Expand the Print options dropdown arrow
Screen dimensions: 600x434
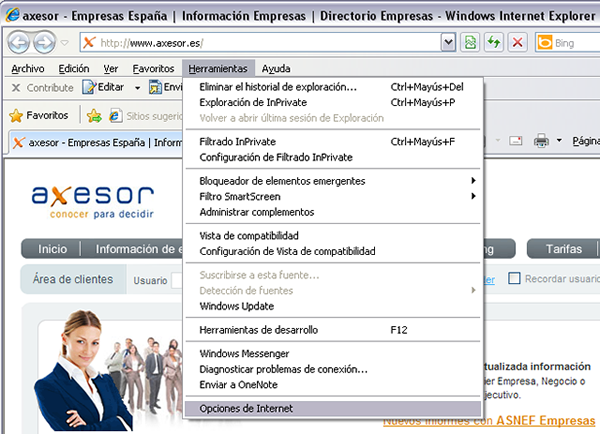(559, 141)
